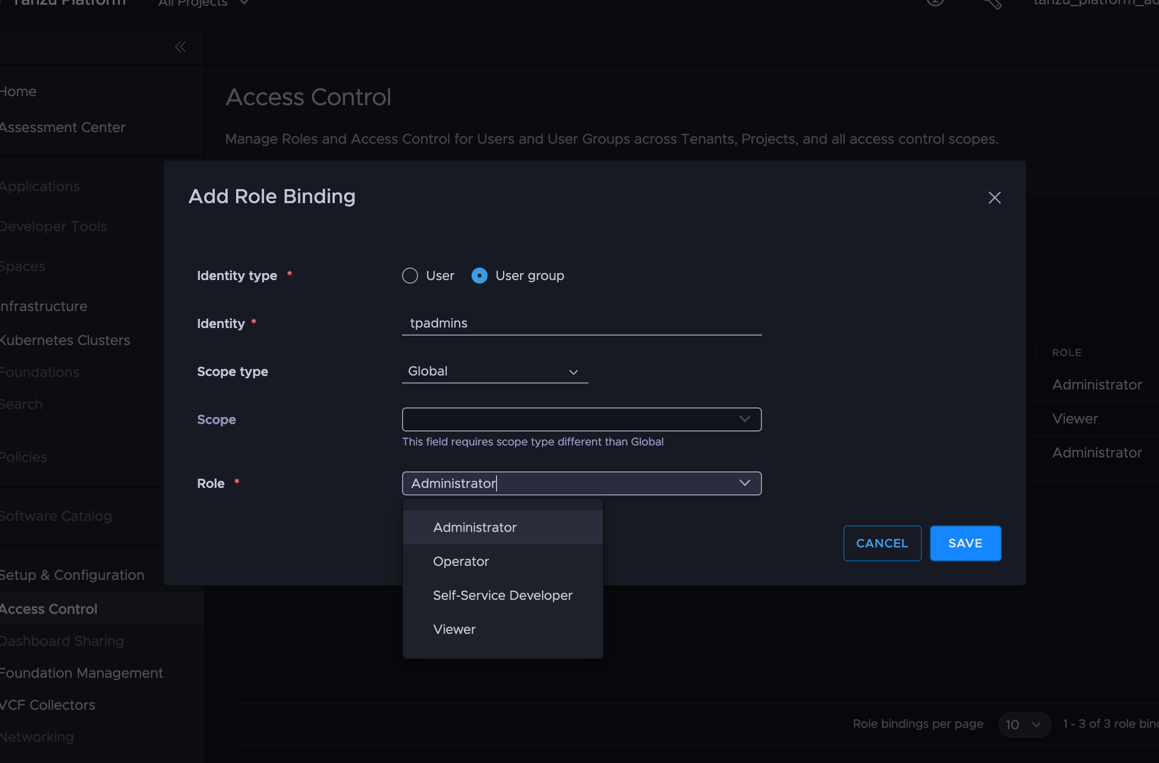Open Kubernetes Clusters in the sidebar

tap(65, 340)
